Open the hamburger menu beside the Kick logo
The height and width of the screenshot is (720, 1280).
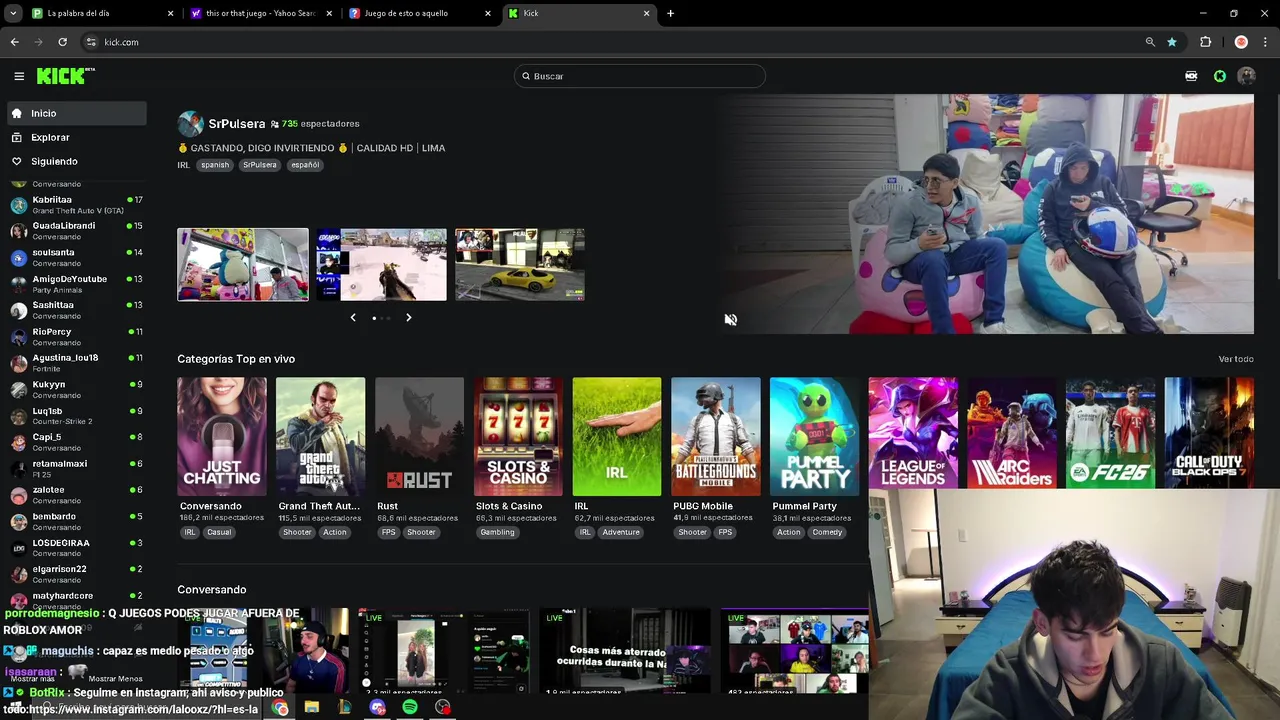click(x=19, y=76)
